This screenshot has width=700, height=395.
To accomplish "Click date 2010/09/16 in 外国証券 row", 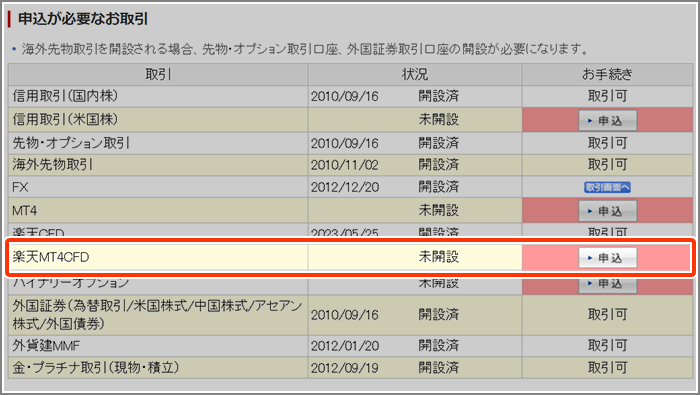I will [345, 315].
